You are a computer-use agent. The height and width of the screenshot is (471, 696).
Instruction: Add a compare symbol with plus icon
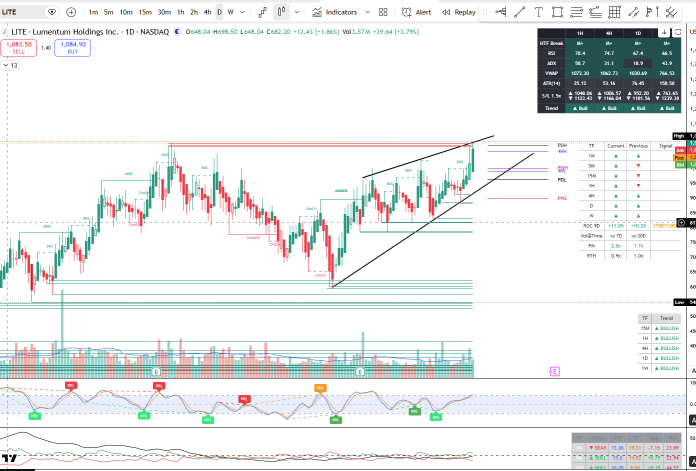click(x=71, y=12)
